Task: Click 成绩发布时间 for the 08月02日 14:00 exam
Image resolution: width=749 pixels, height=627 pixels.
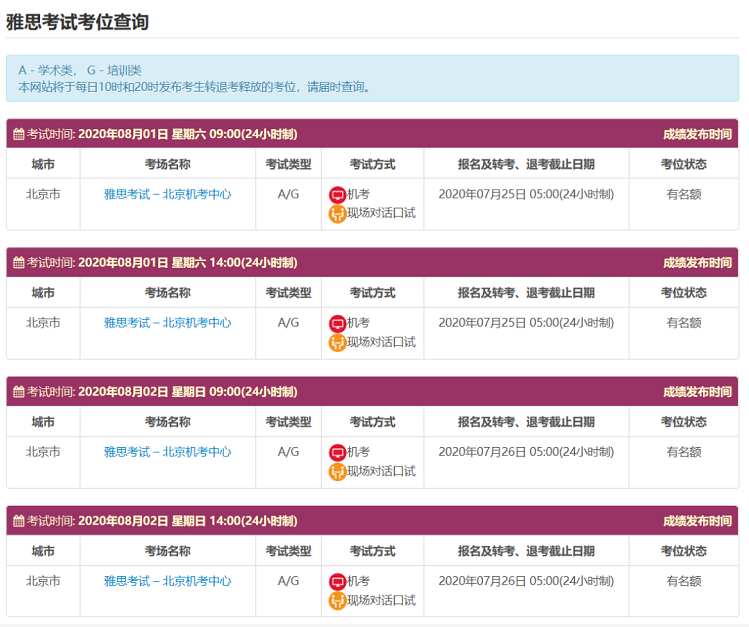Action: click(696, 521)
